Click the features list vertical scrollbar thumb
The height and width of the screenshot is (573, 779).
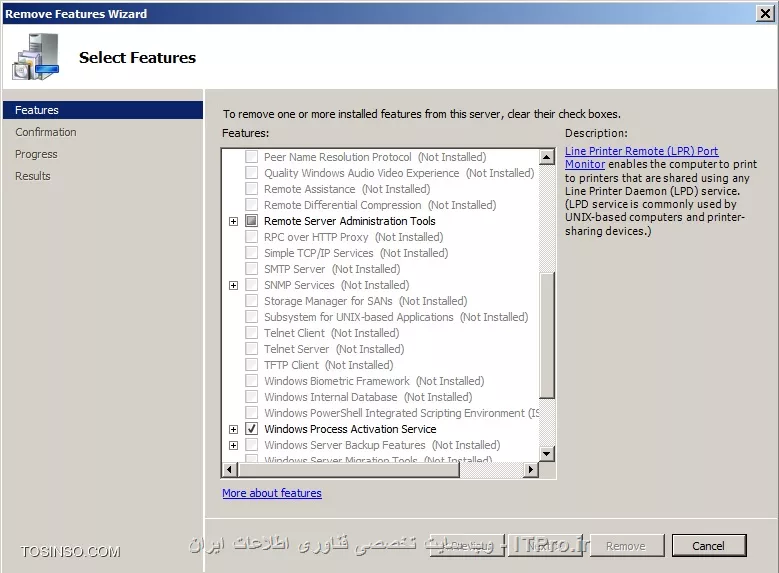[x=546, y=335]
